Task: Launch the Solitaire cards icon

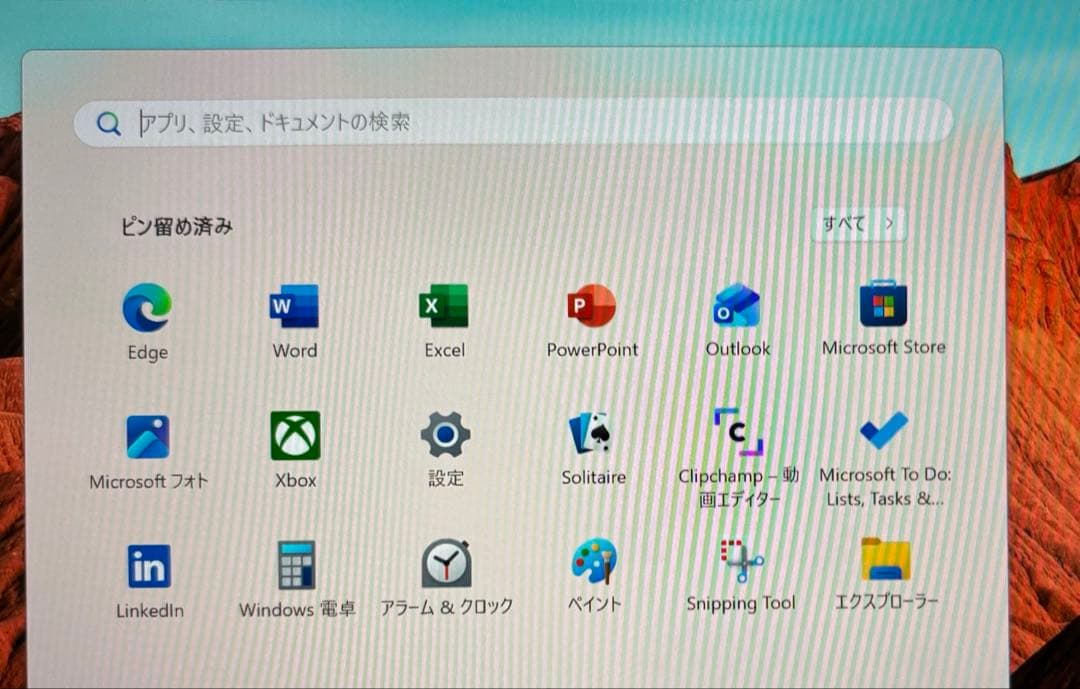Action: (x=592, y=433)
